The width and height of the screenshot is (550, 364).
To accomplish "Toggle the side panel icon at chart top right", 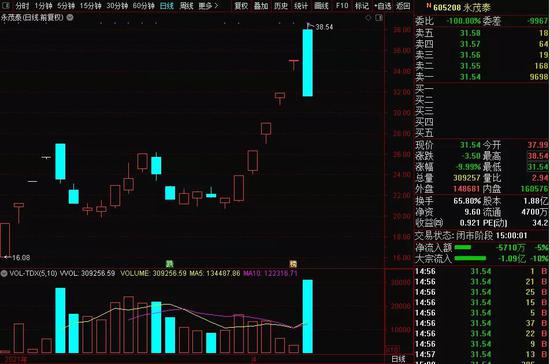I will 379,18.
